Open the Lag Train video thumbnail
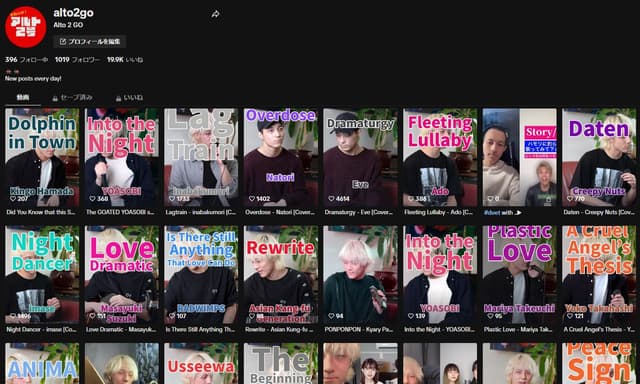The image size is (640, 384). (201, 158)
